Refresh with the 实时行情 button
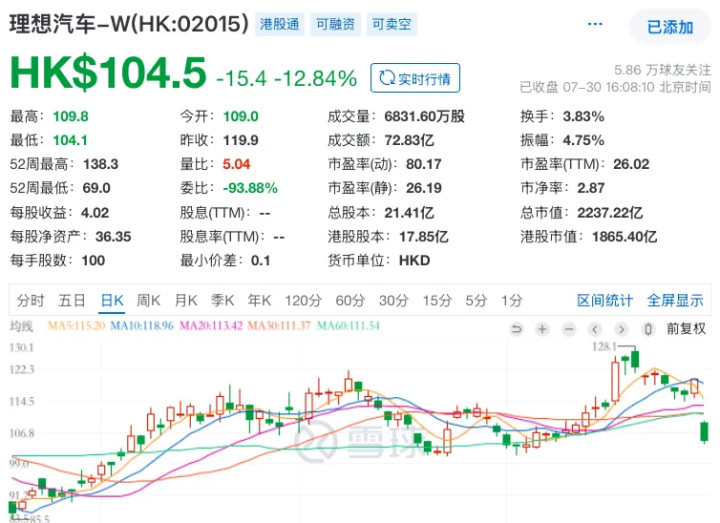720x523 pixels. [415, 78]
